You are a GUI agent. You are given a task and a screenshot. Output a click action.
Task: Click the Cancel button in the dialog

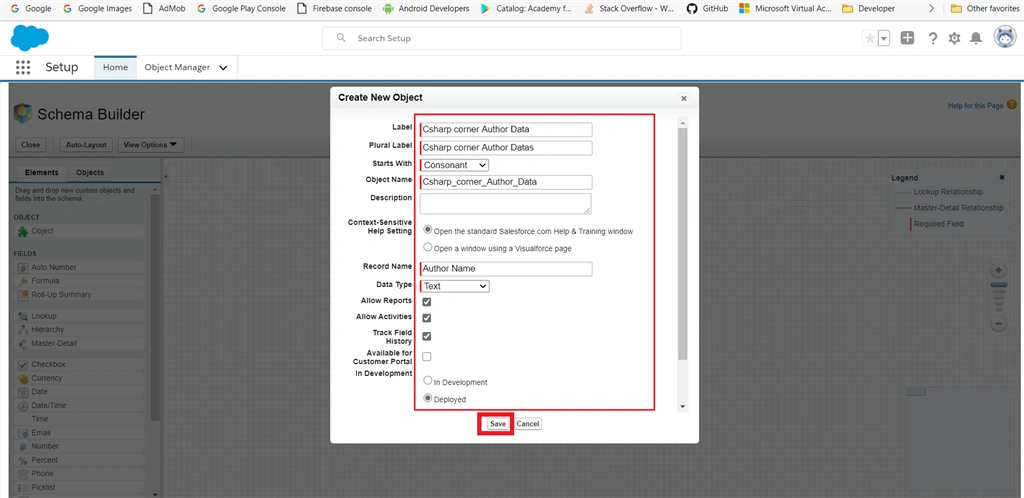click(528, 424)
